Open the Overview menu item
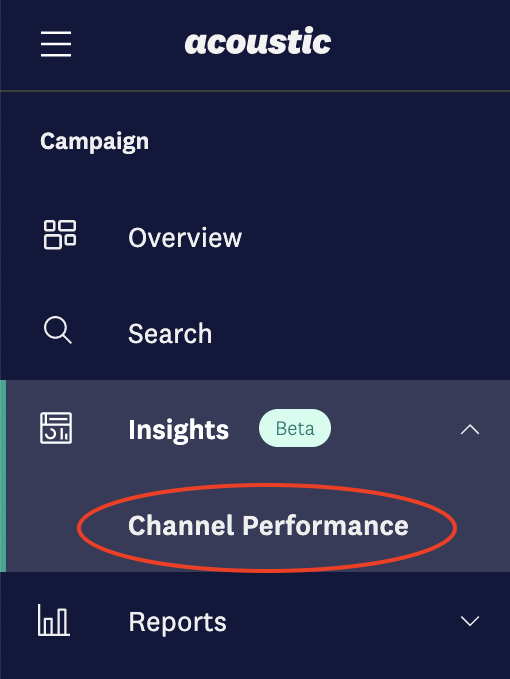 click(x=185, y=238)
